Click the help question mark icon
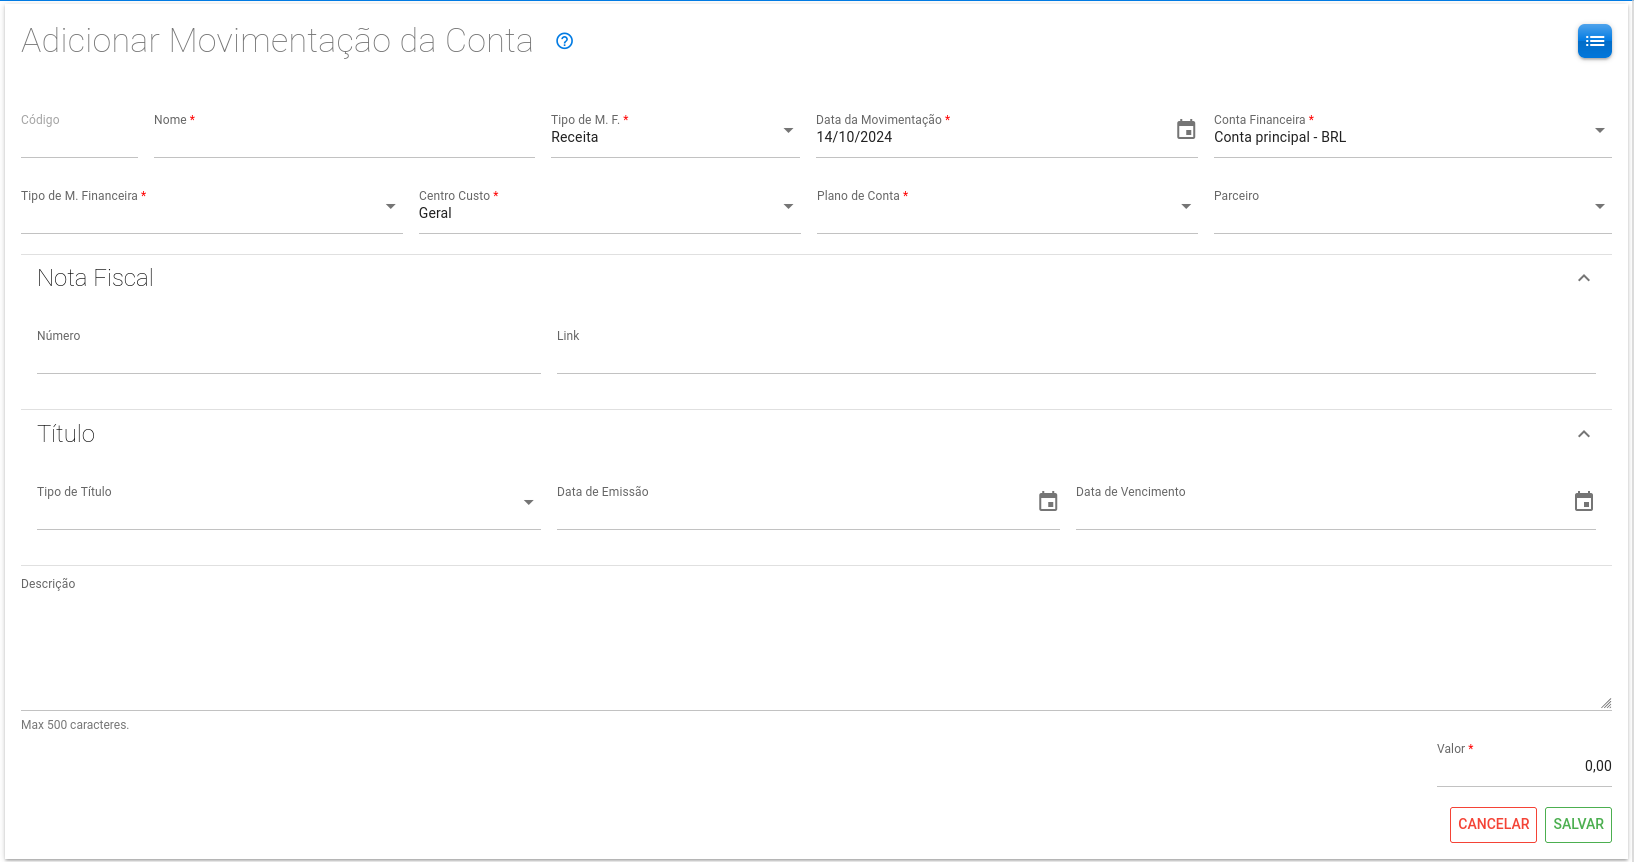The width and height of the screenshot is (1634, 862). 565,41
